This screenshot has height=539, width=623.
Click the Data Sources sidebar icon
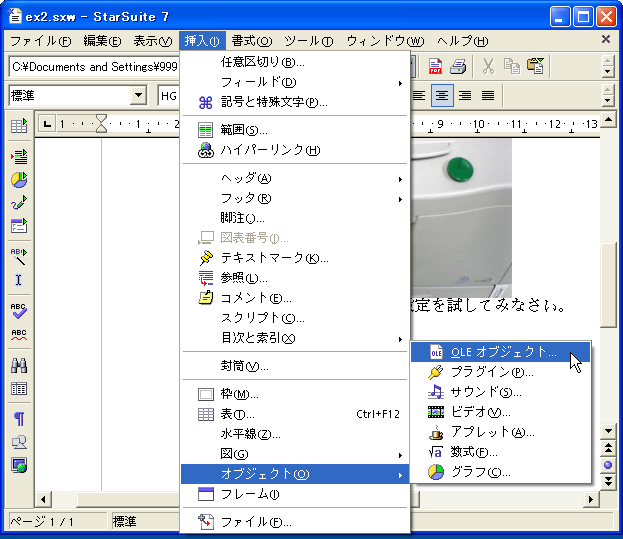[x=19, y=388]
